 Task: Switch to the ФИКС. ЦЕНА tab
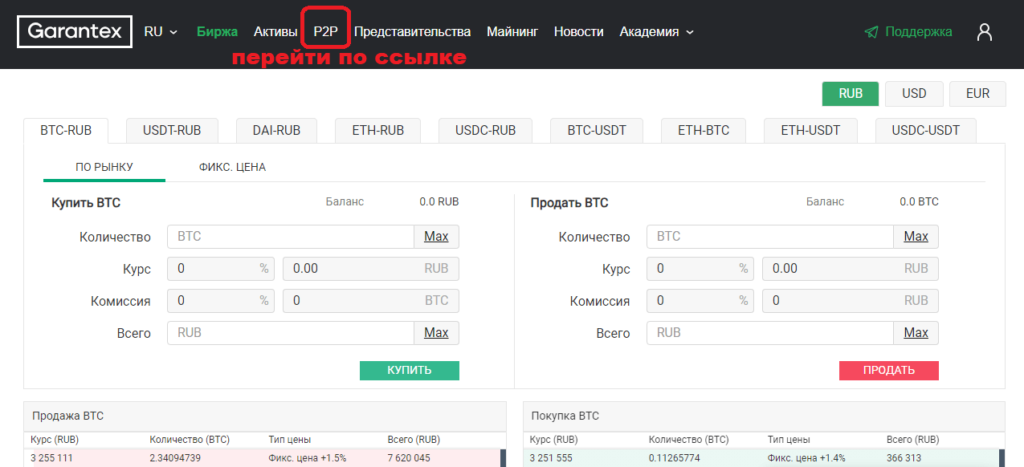(232, 167)
